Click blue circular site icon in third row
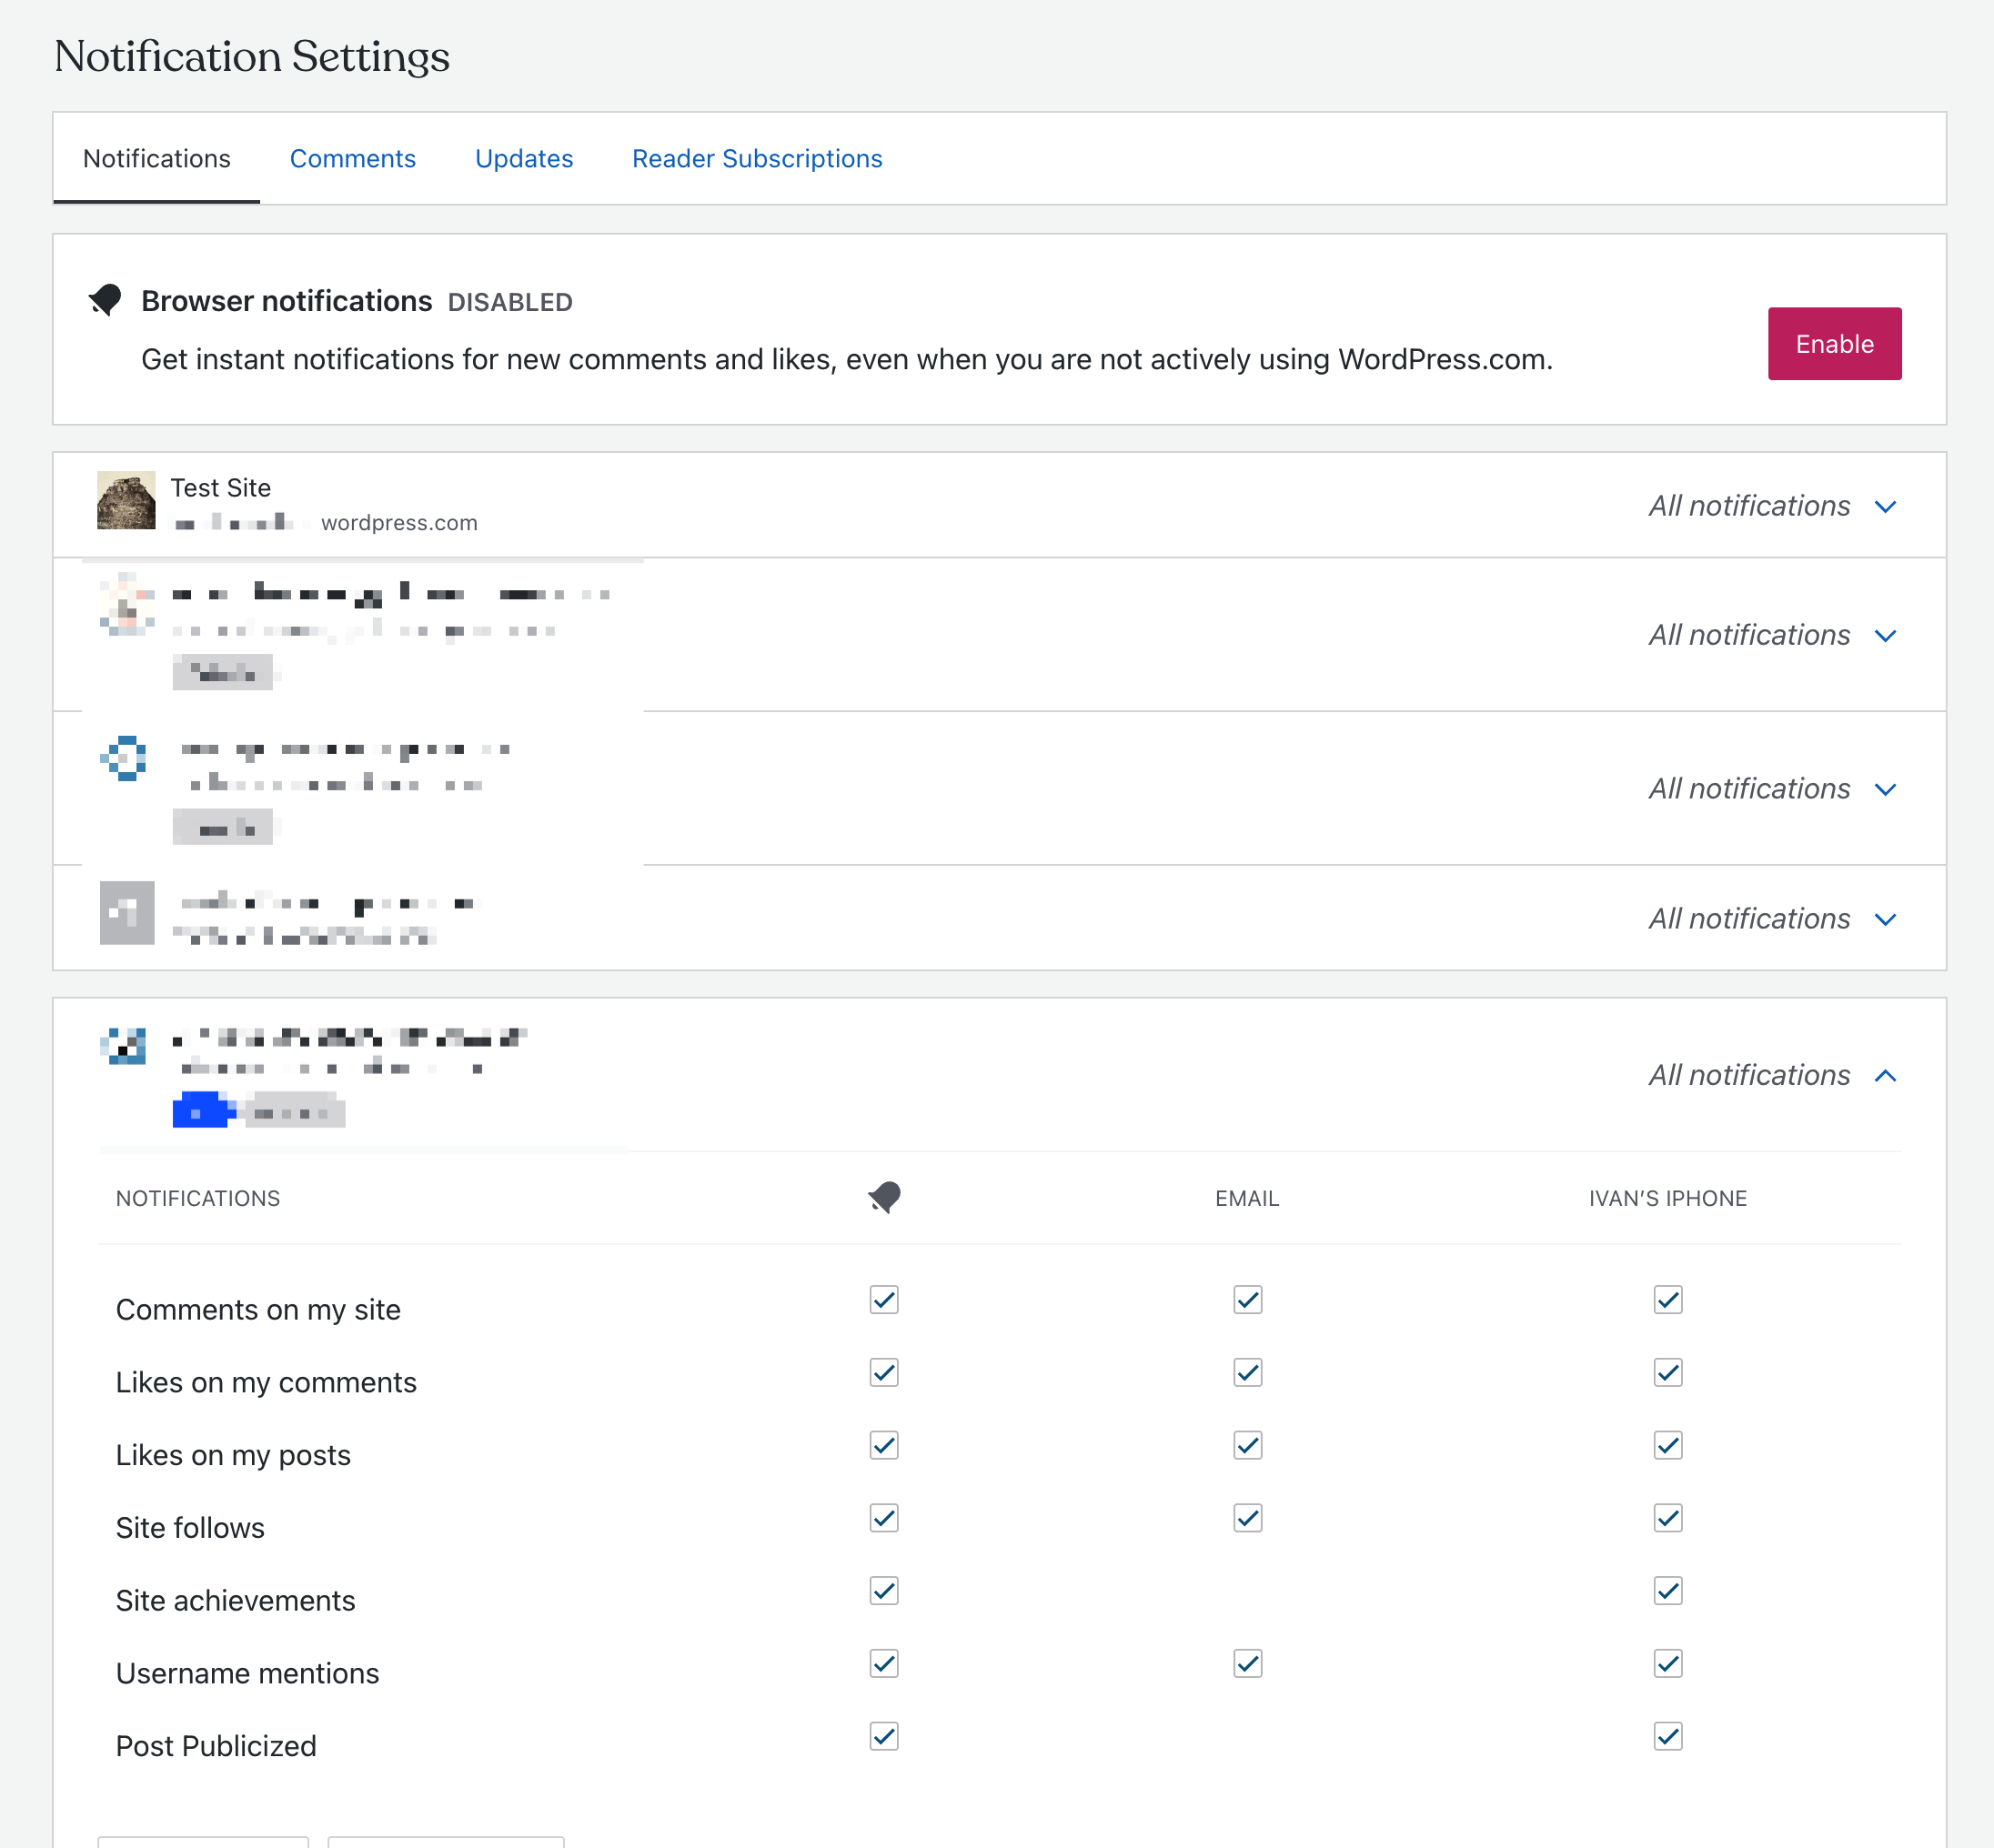 [125, 758]
